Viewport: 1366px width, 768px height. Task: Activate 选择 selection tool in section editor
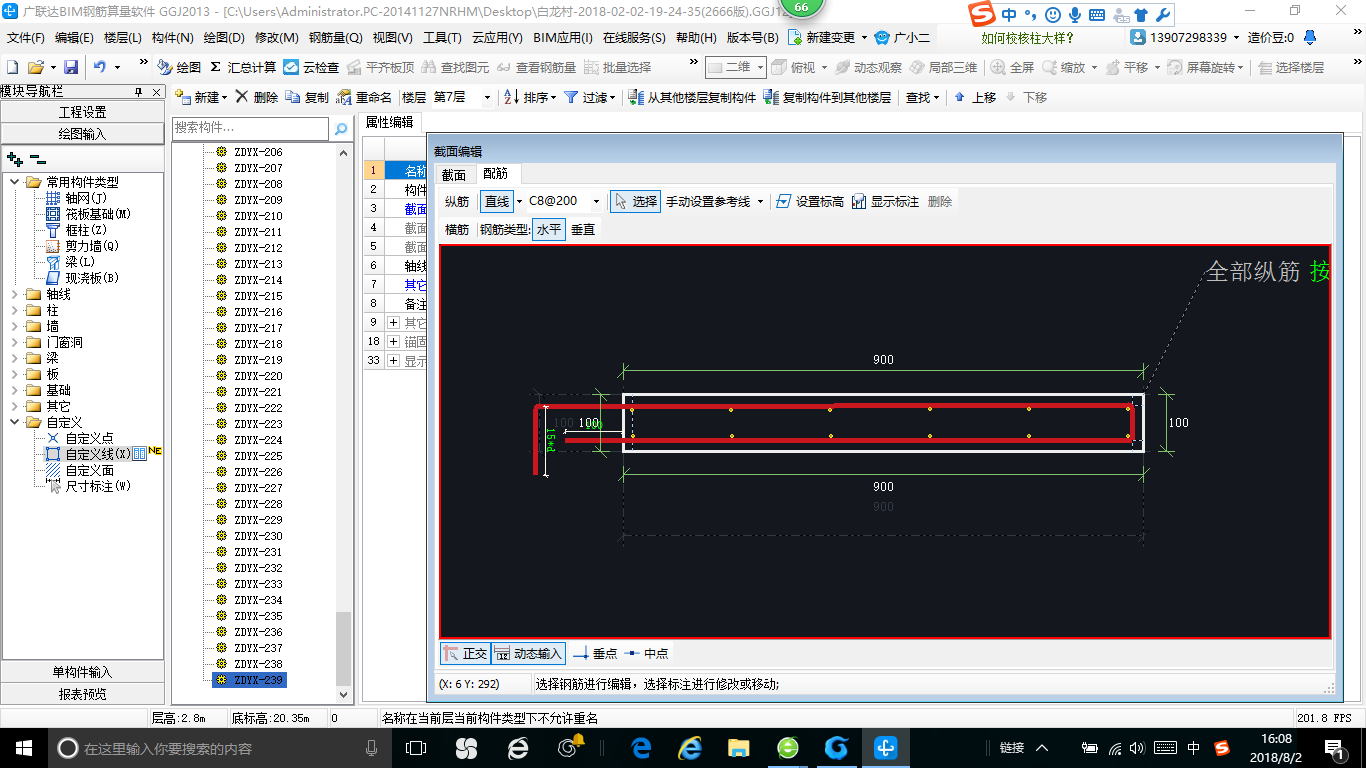(x=636, y=201)
